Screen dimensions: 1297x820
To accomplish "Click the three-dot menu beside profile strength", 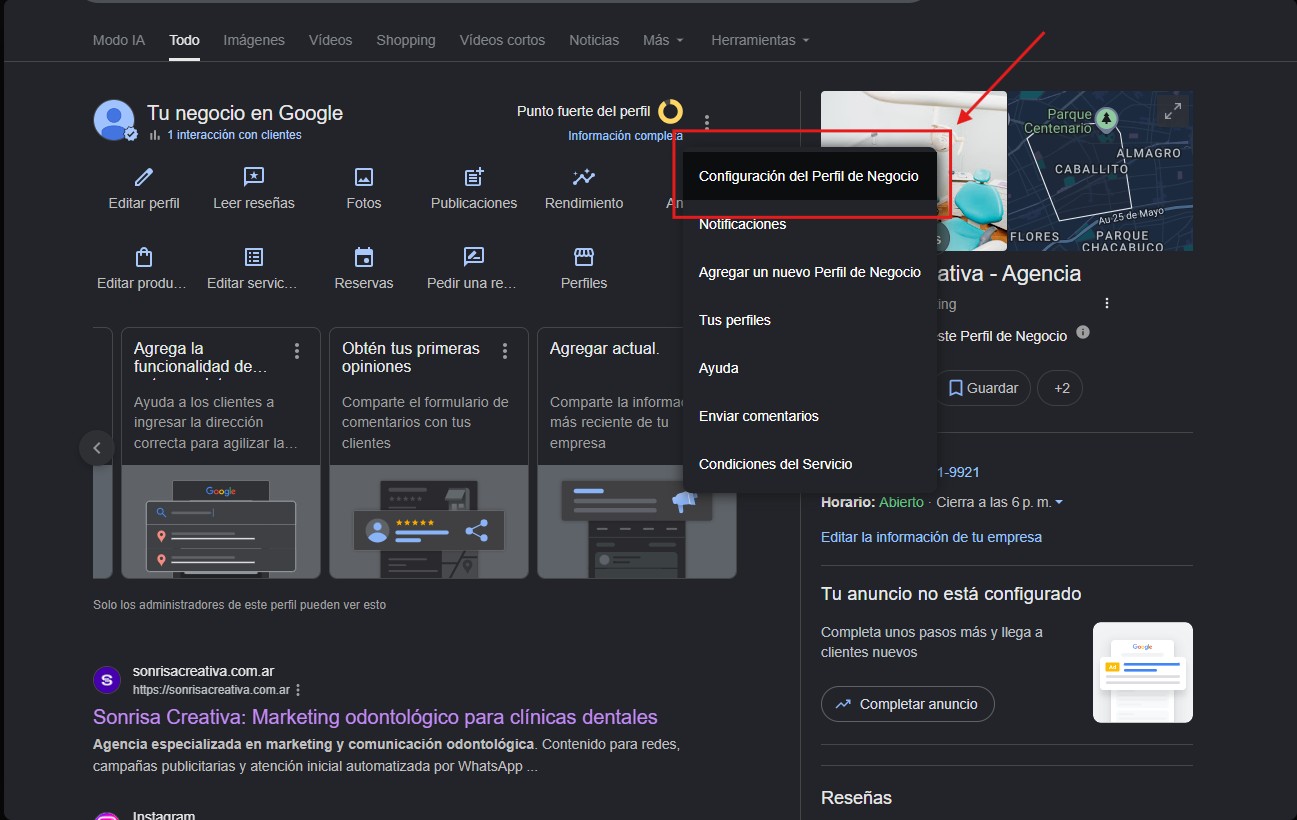I will coord(707,124).
